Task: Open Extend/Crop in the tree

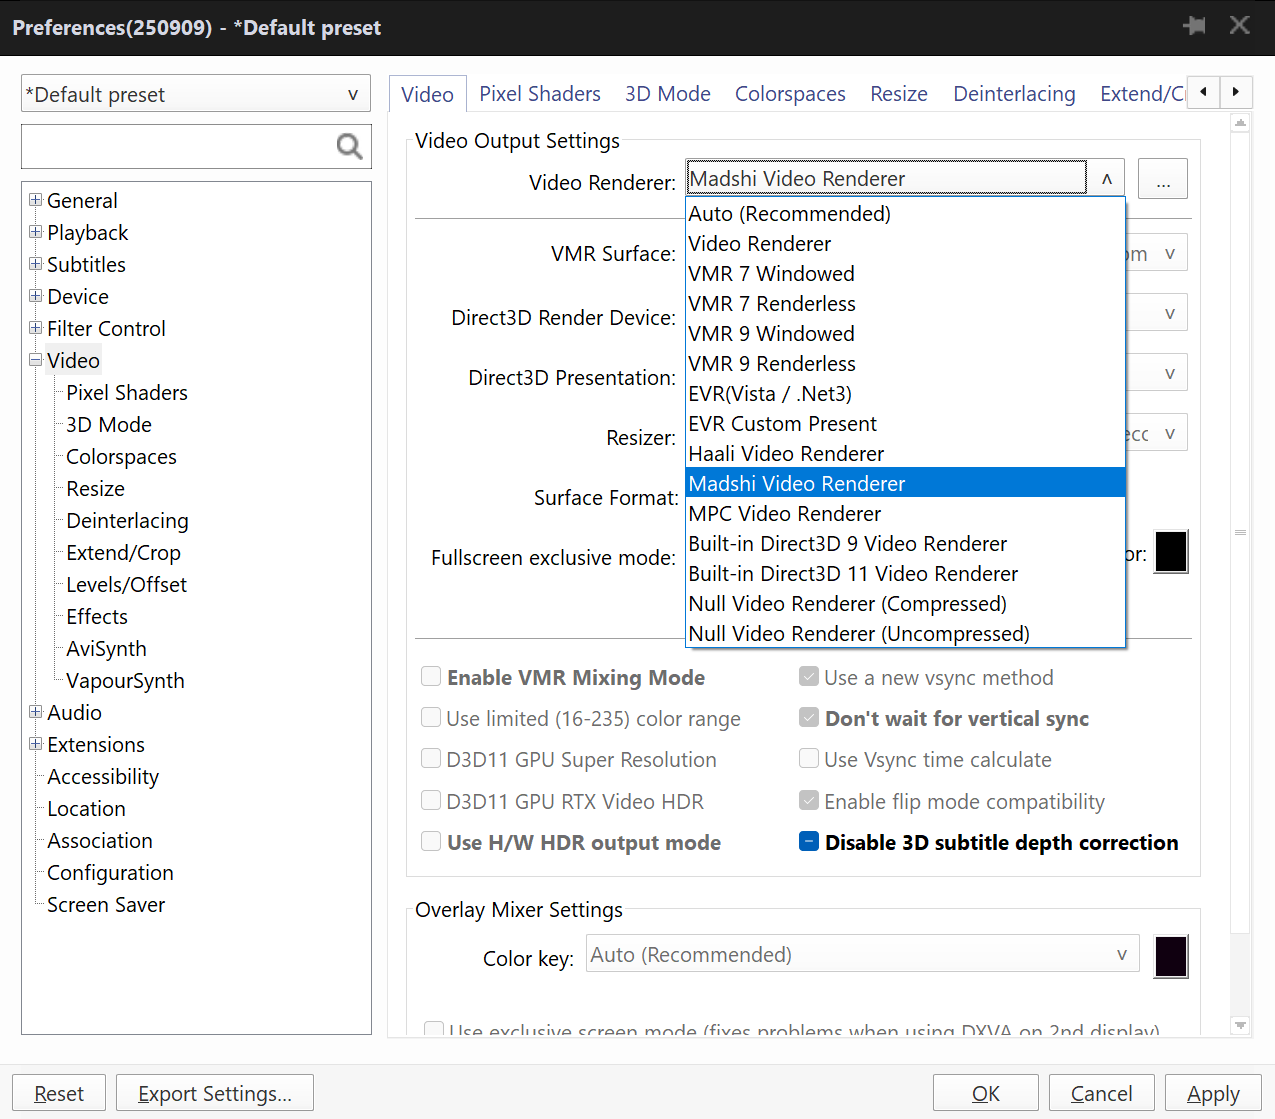Action: pos(123,552)
